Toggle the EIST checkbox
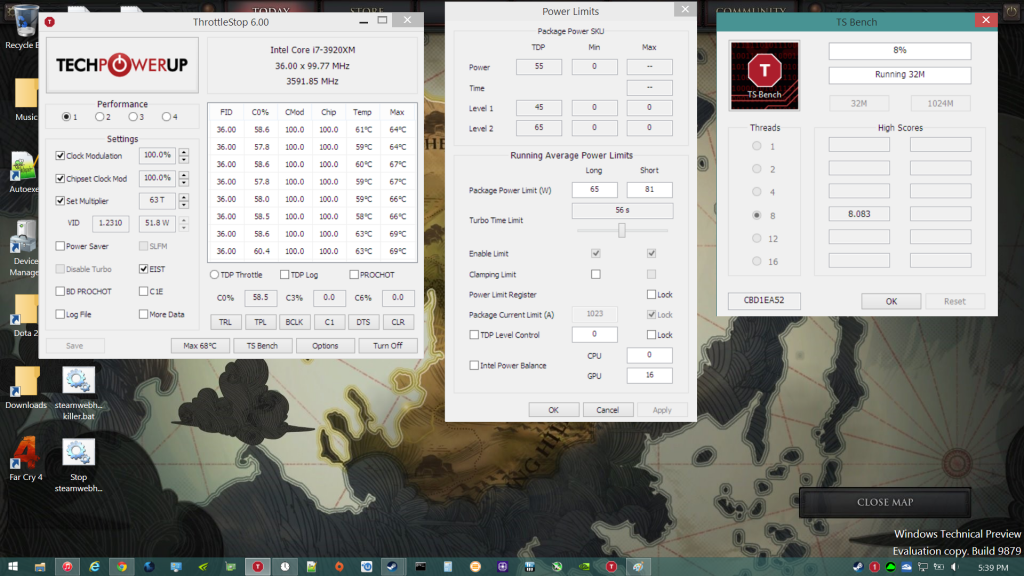 click(x=144, y=268)
